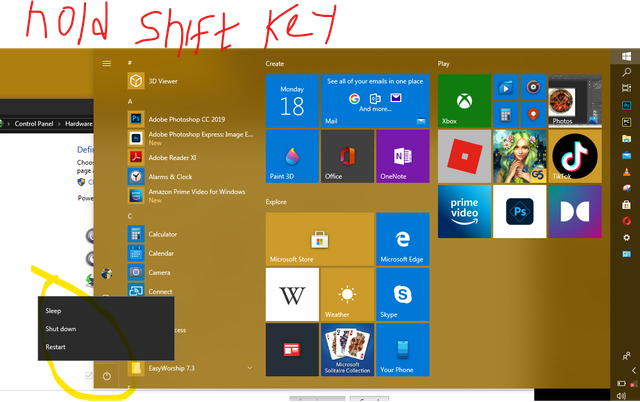Open Settings gear on the taskbar
640x402 pixels.
627,238
